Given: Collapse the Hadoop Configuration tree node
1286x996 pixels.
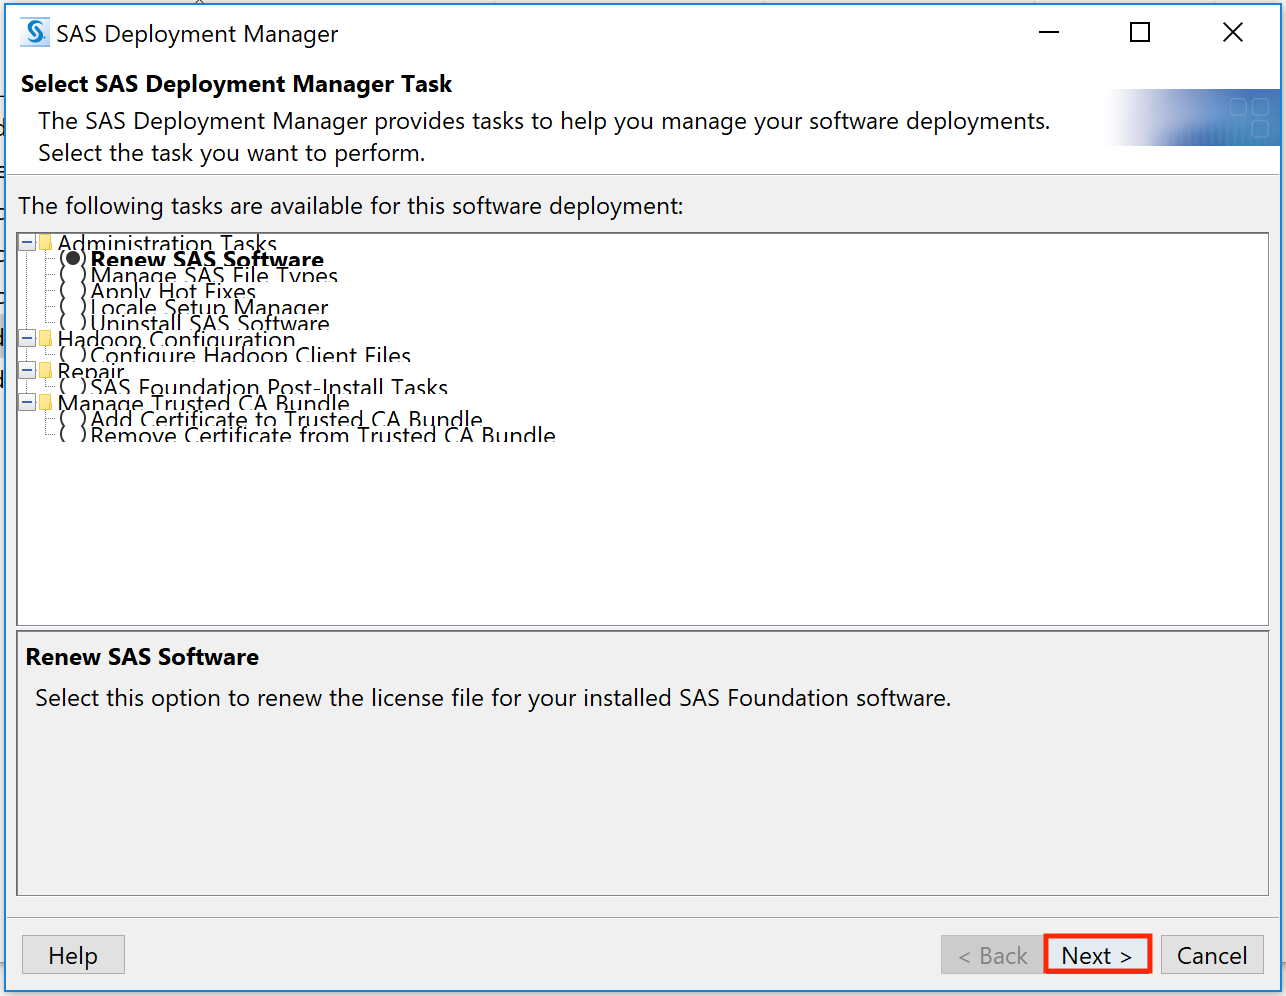Looking at the screenshot, I should [28, 338].
